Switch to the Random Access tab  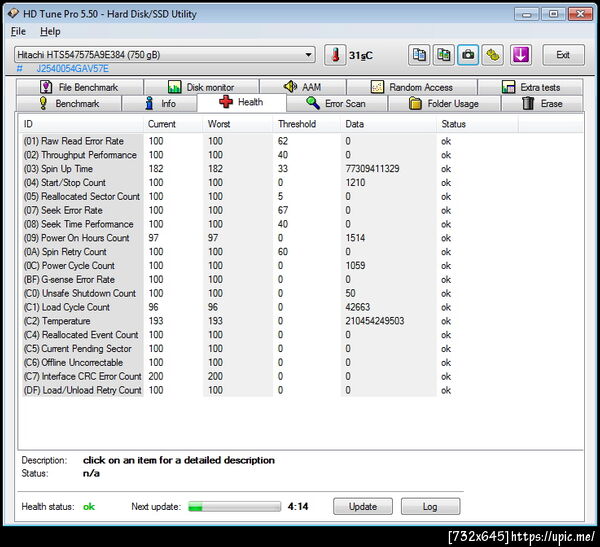(412, 87)
